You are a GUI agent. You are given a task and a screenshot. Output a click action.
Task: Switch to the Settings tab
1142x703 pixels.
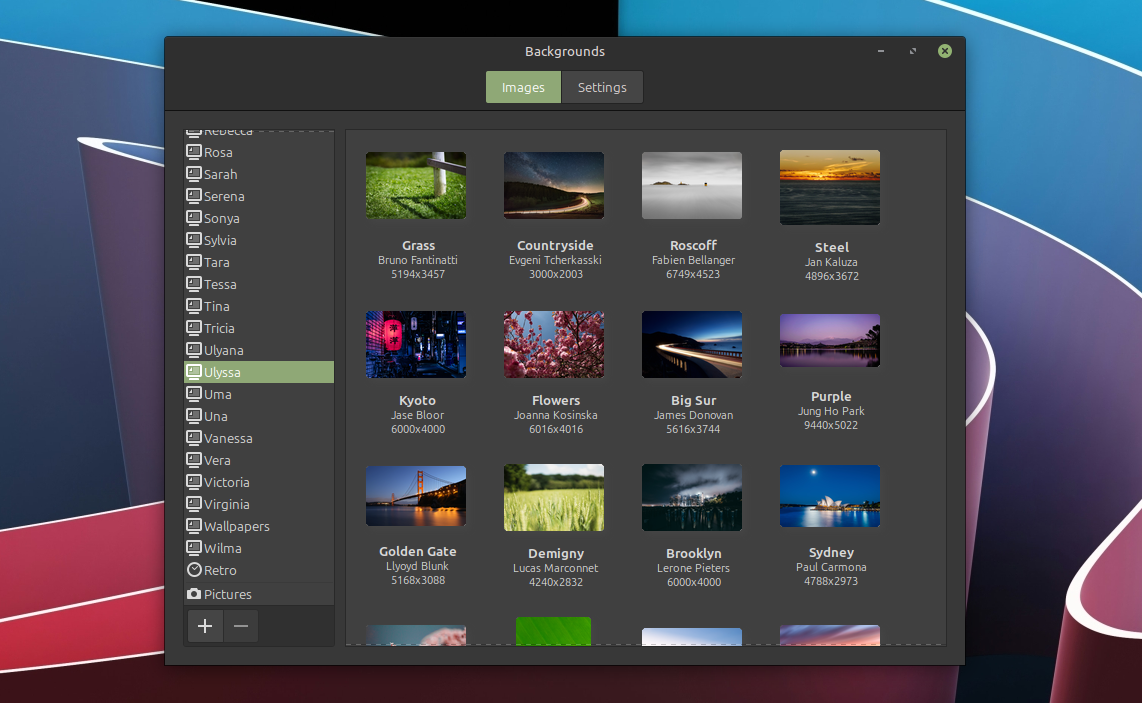click(x=602, y=87)
